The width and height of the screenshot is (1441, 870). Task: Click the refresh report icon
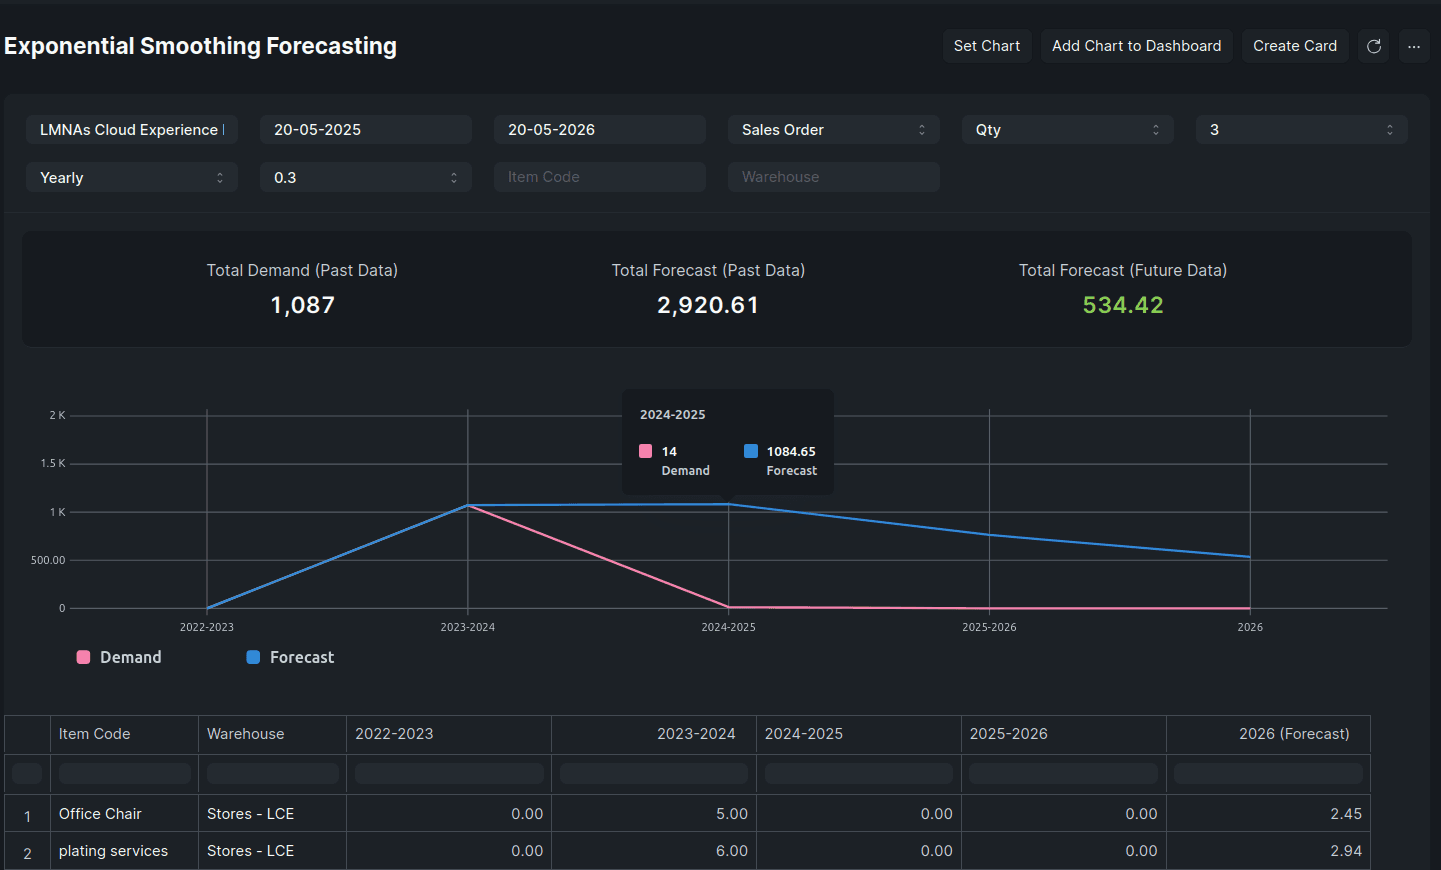[x=1374, y=46]
